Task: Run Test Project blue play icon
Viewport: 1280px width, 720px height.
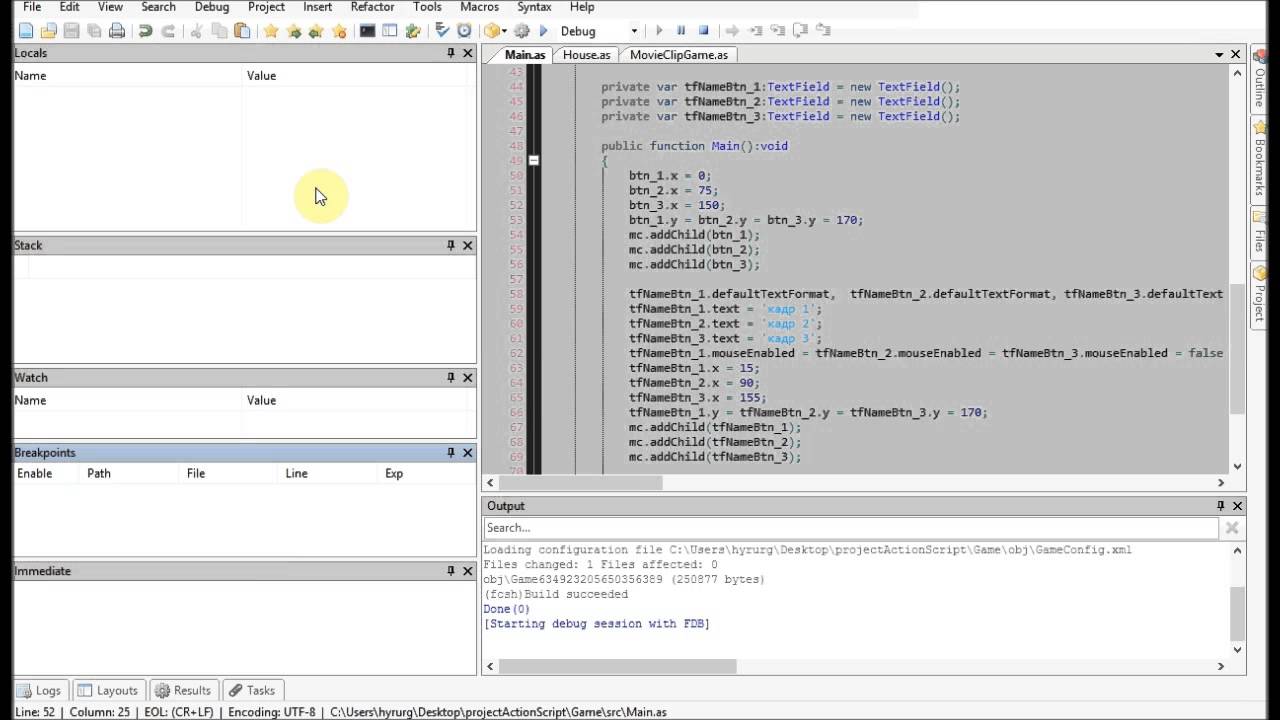Action: point(544,31)
